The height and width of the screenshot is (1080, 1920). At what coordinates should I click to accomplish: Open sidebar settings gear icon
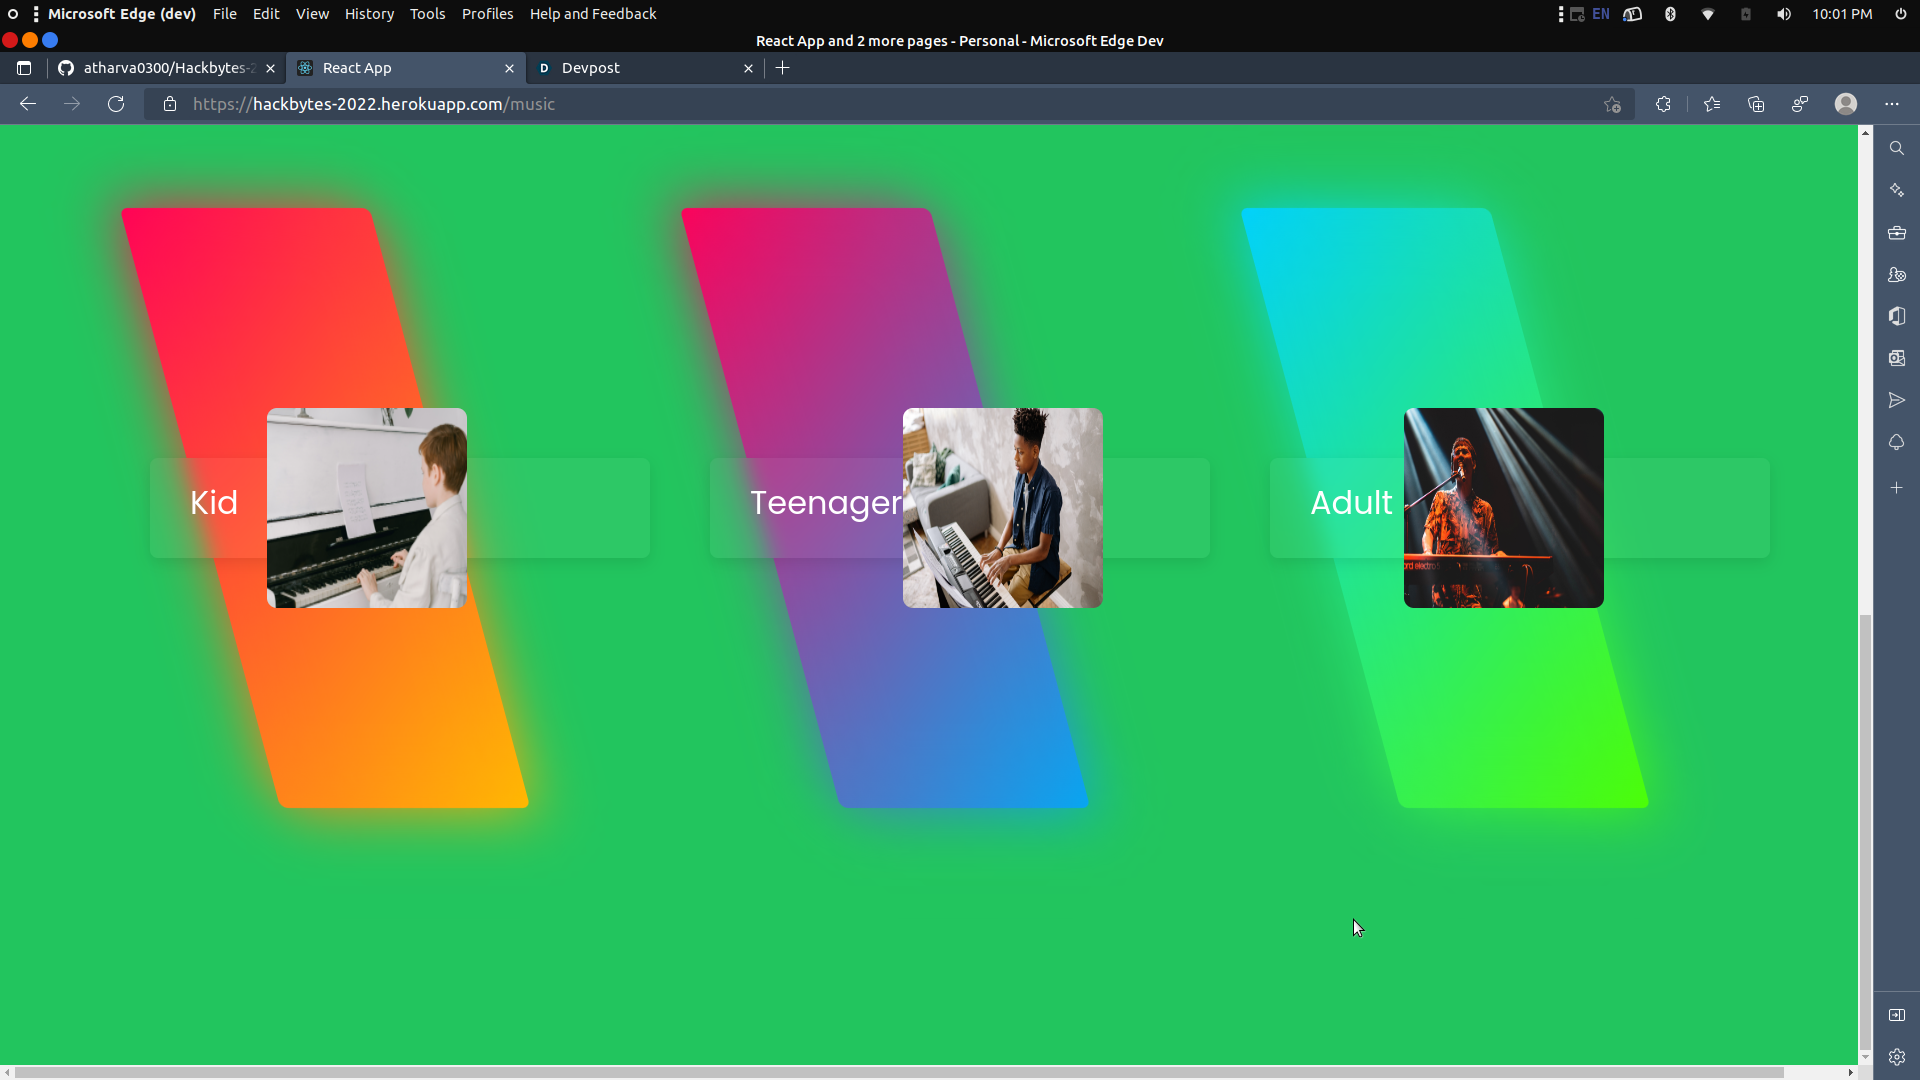pos(1897,1057)
